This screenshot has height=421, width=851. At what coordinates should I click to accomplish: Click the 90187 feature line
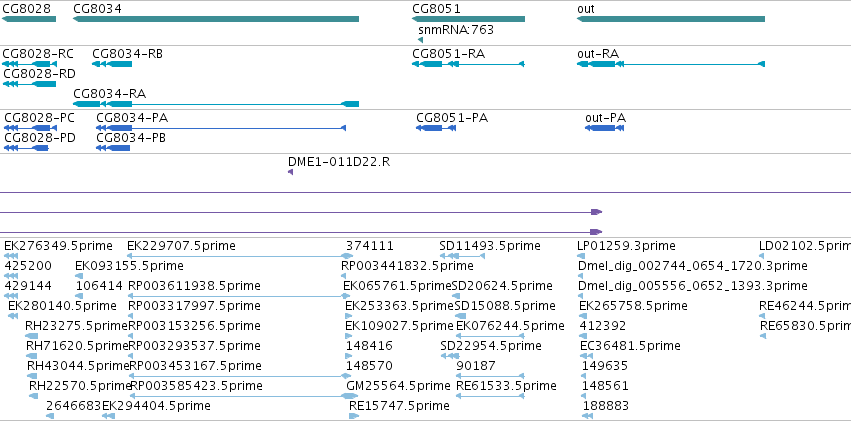point(491,375)
